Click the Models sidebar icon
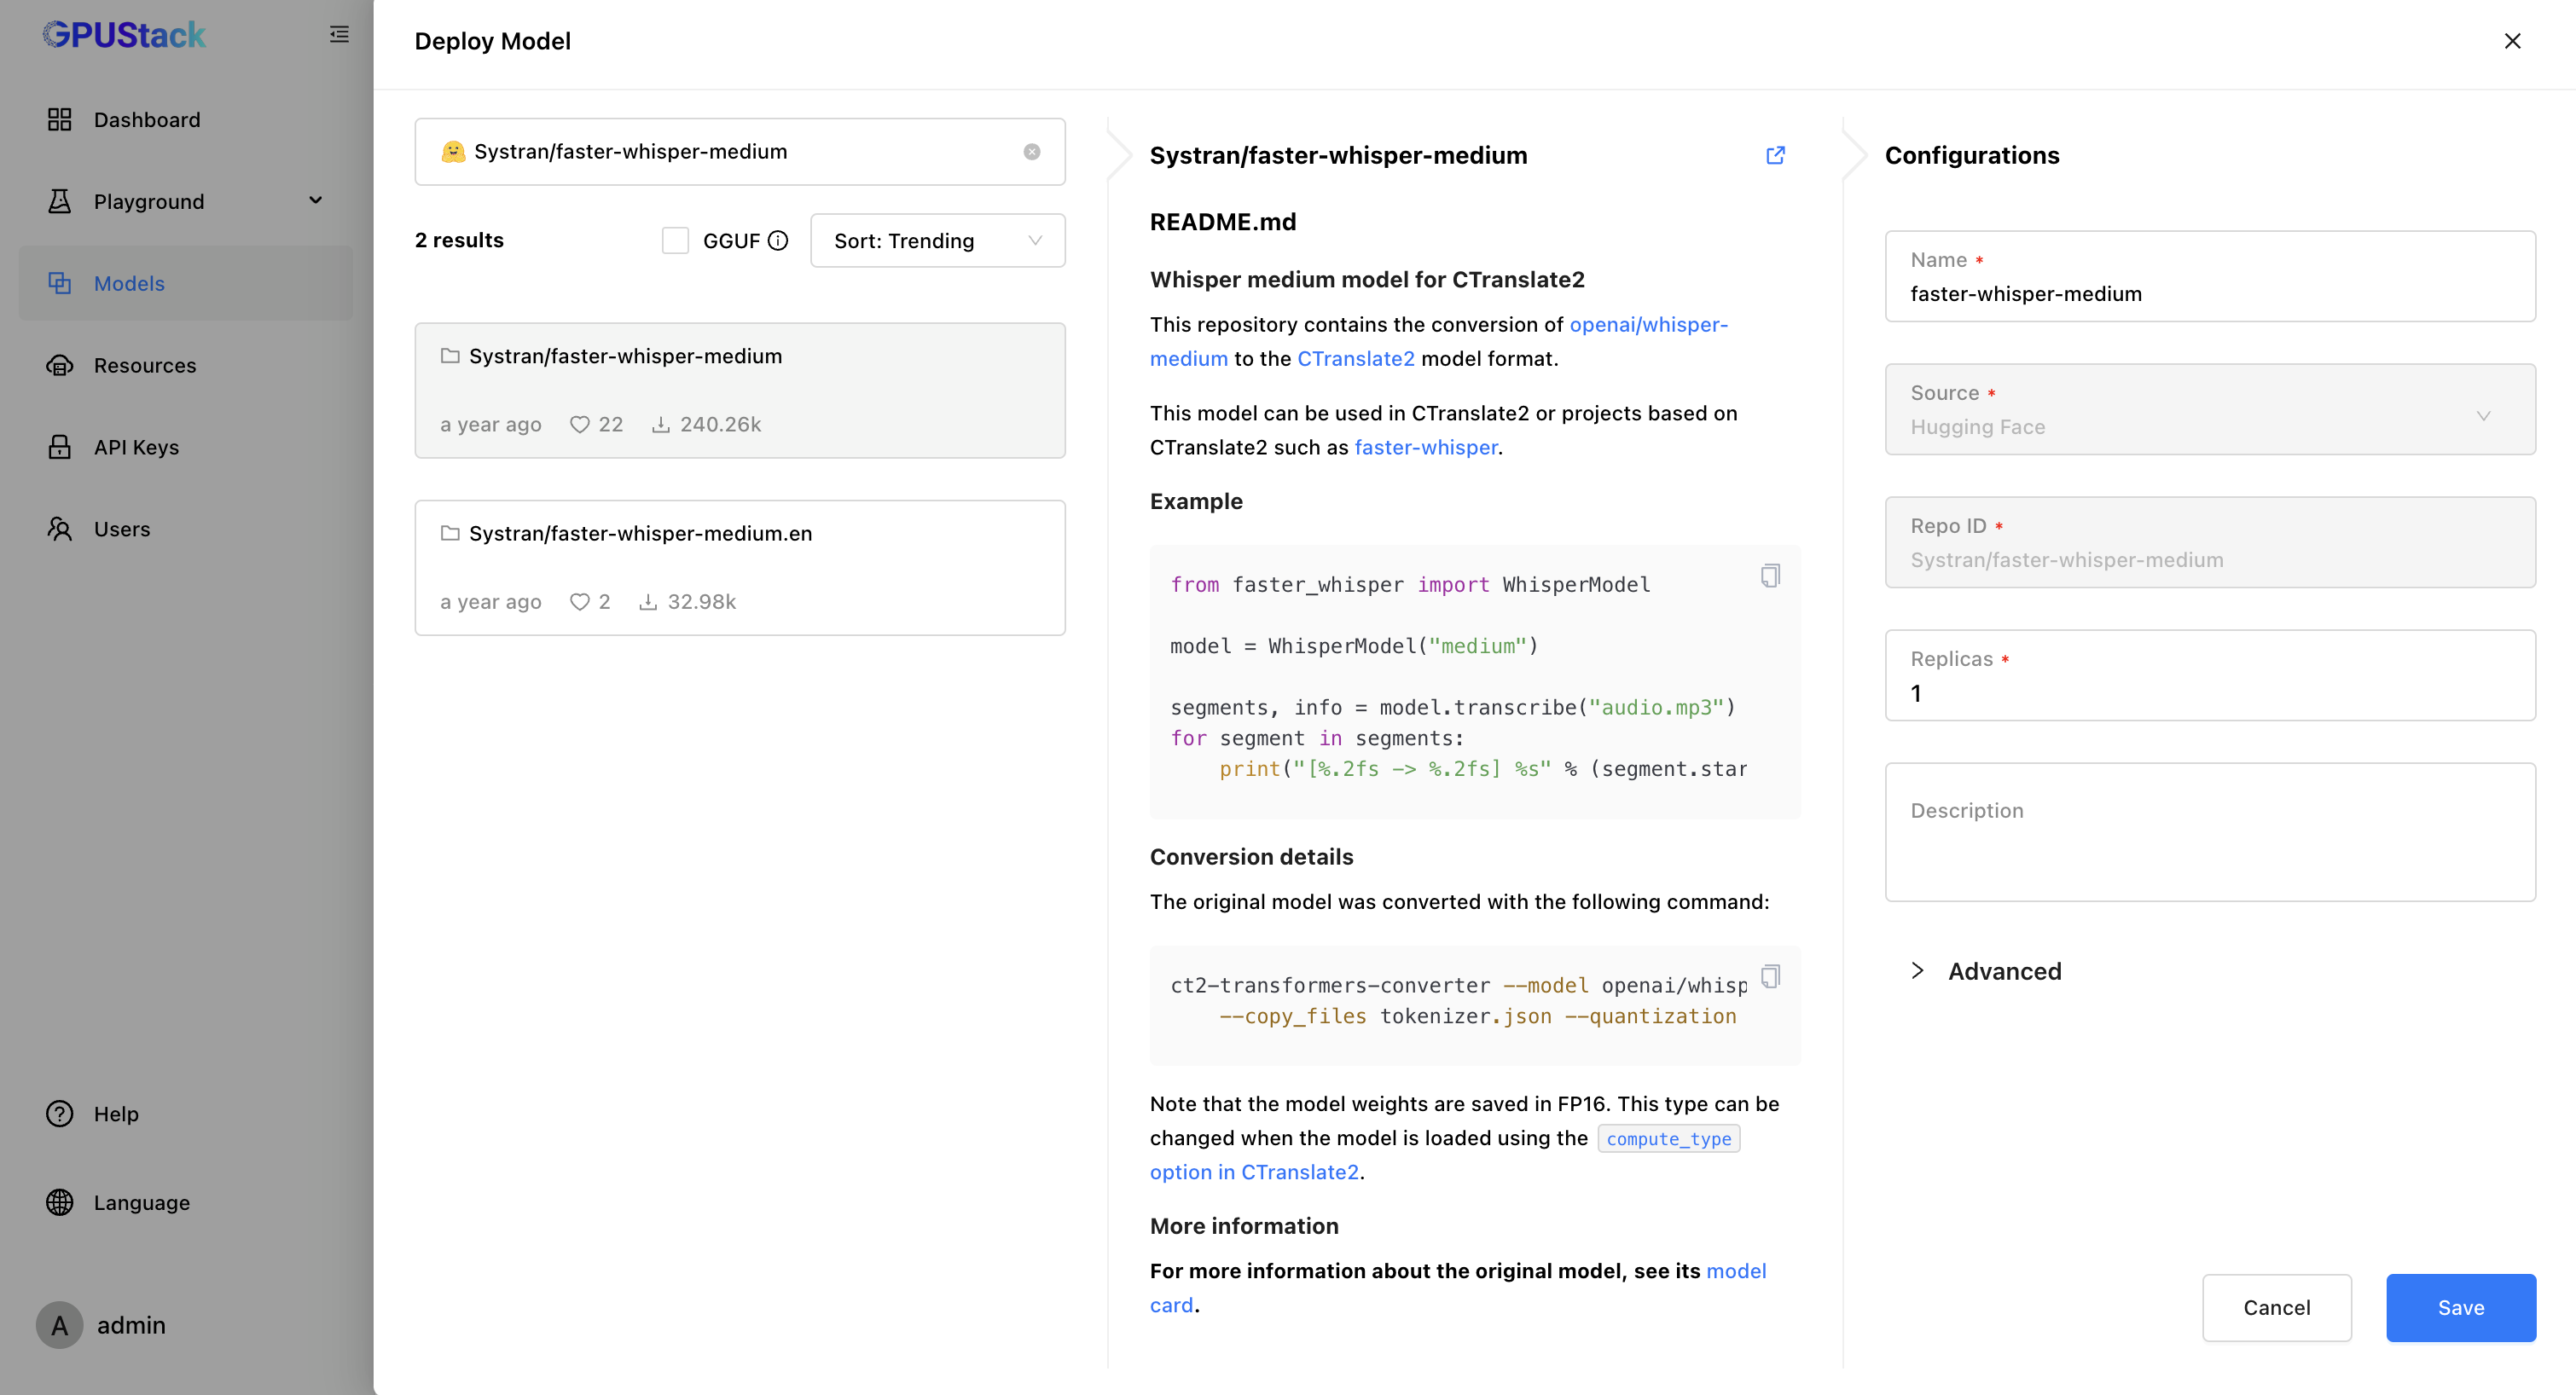 coord(60,283)
